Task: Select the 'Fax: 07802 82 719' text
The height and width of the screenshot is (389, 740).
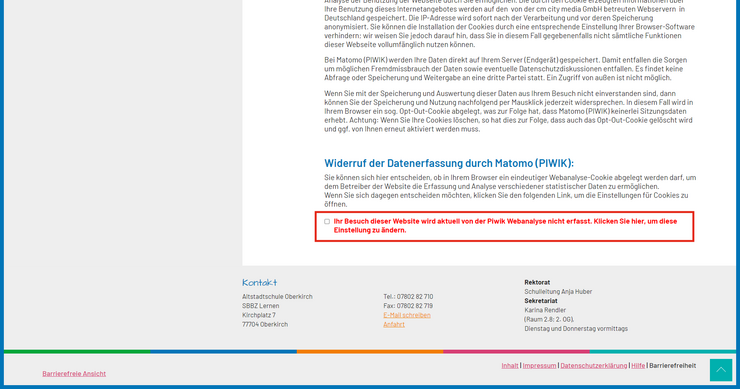Action: point(408,306)
